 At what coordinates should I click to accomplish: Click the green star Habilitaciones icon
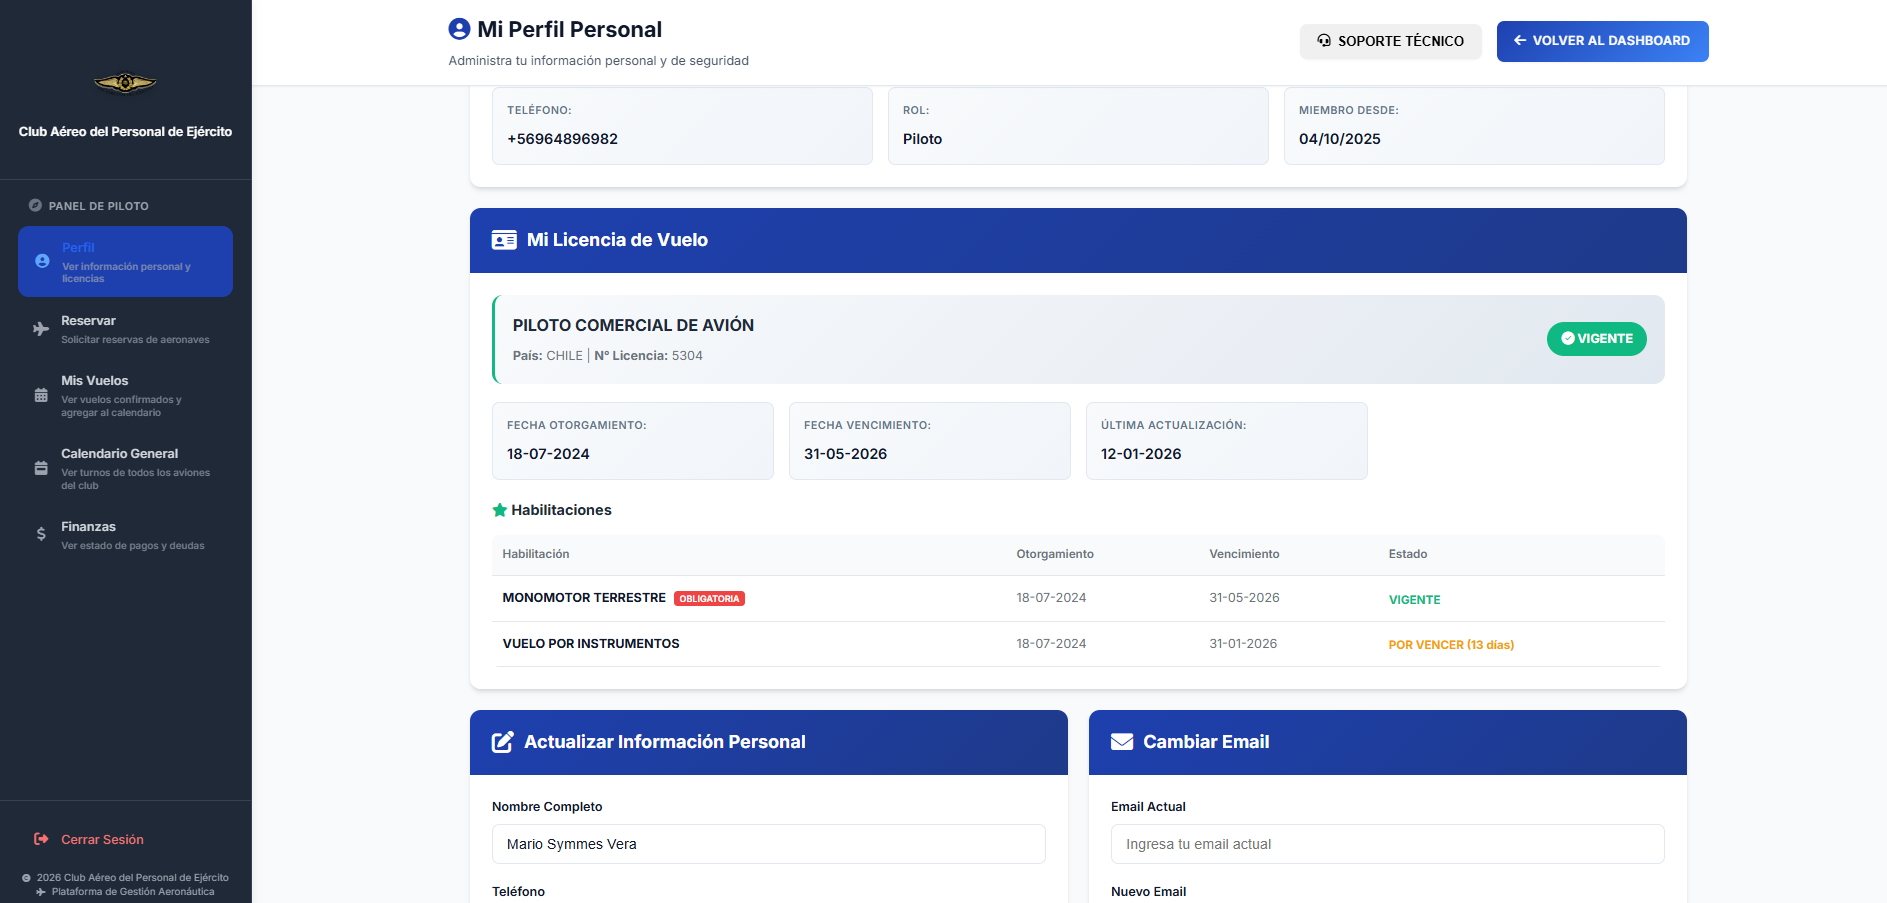pos(500,510)
